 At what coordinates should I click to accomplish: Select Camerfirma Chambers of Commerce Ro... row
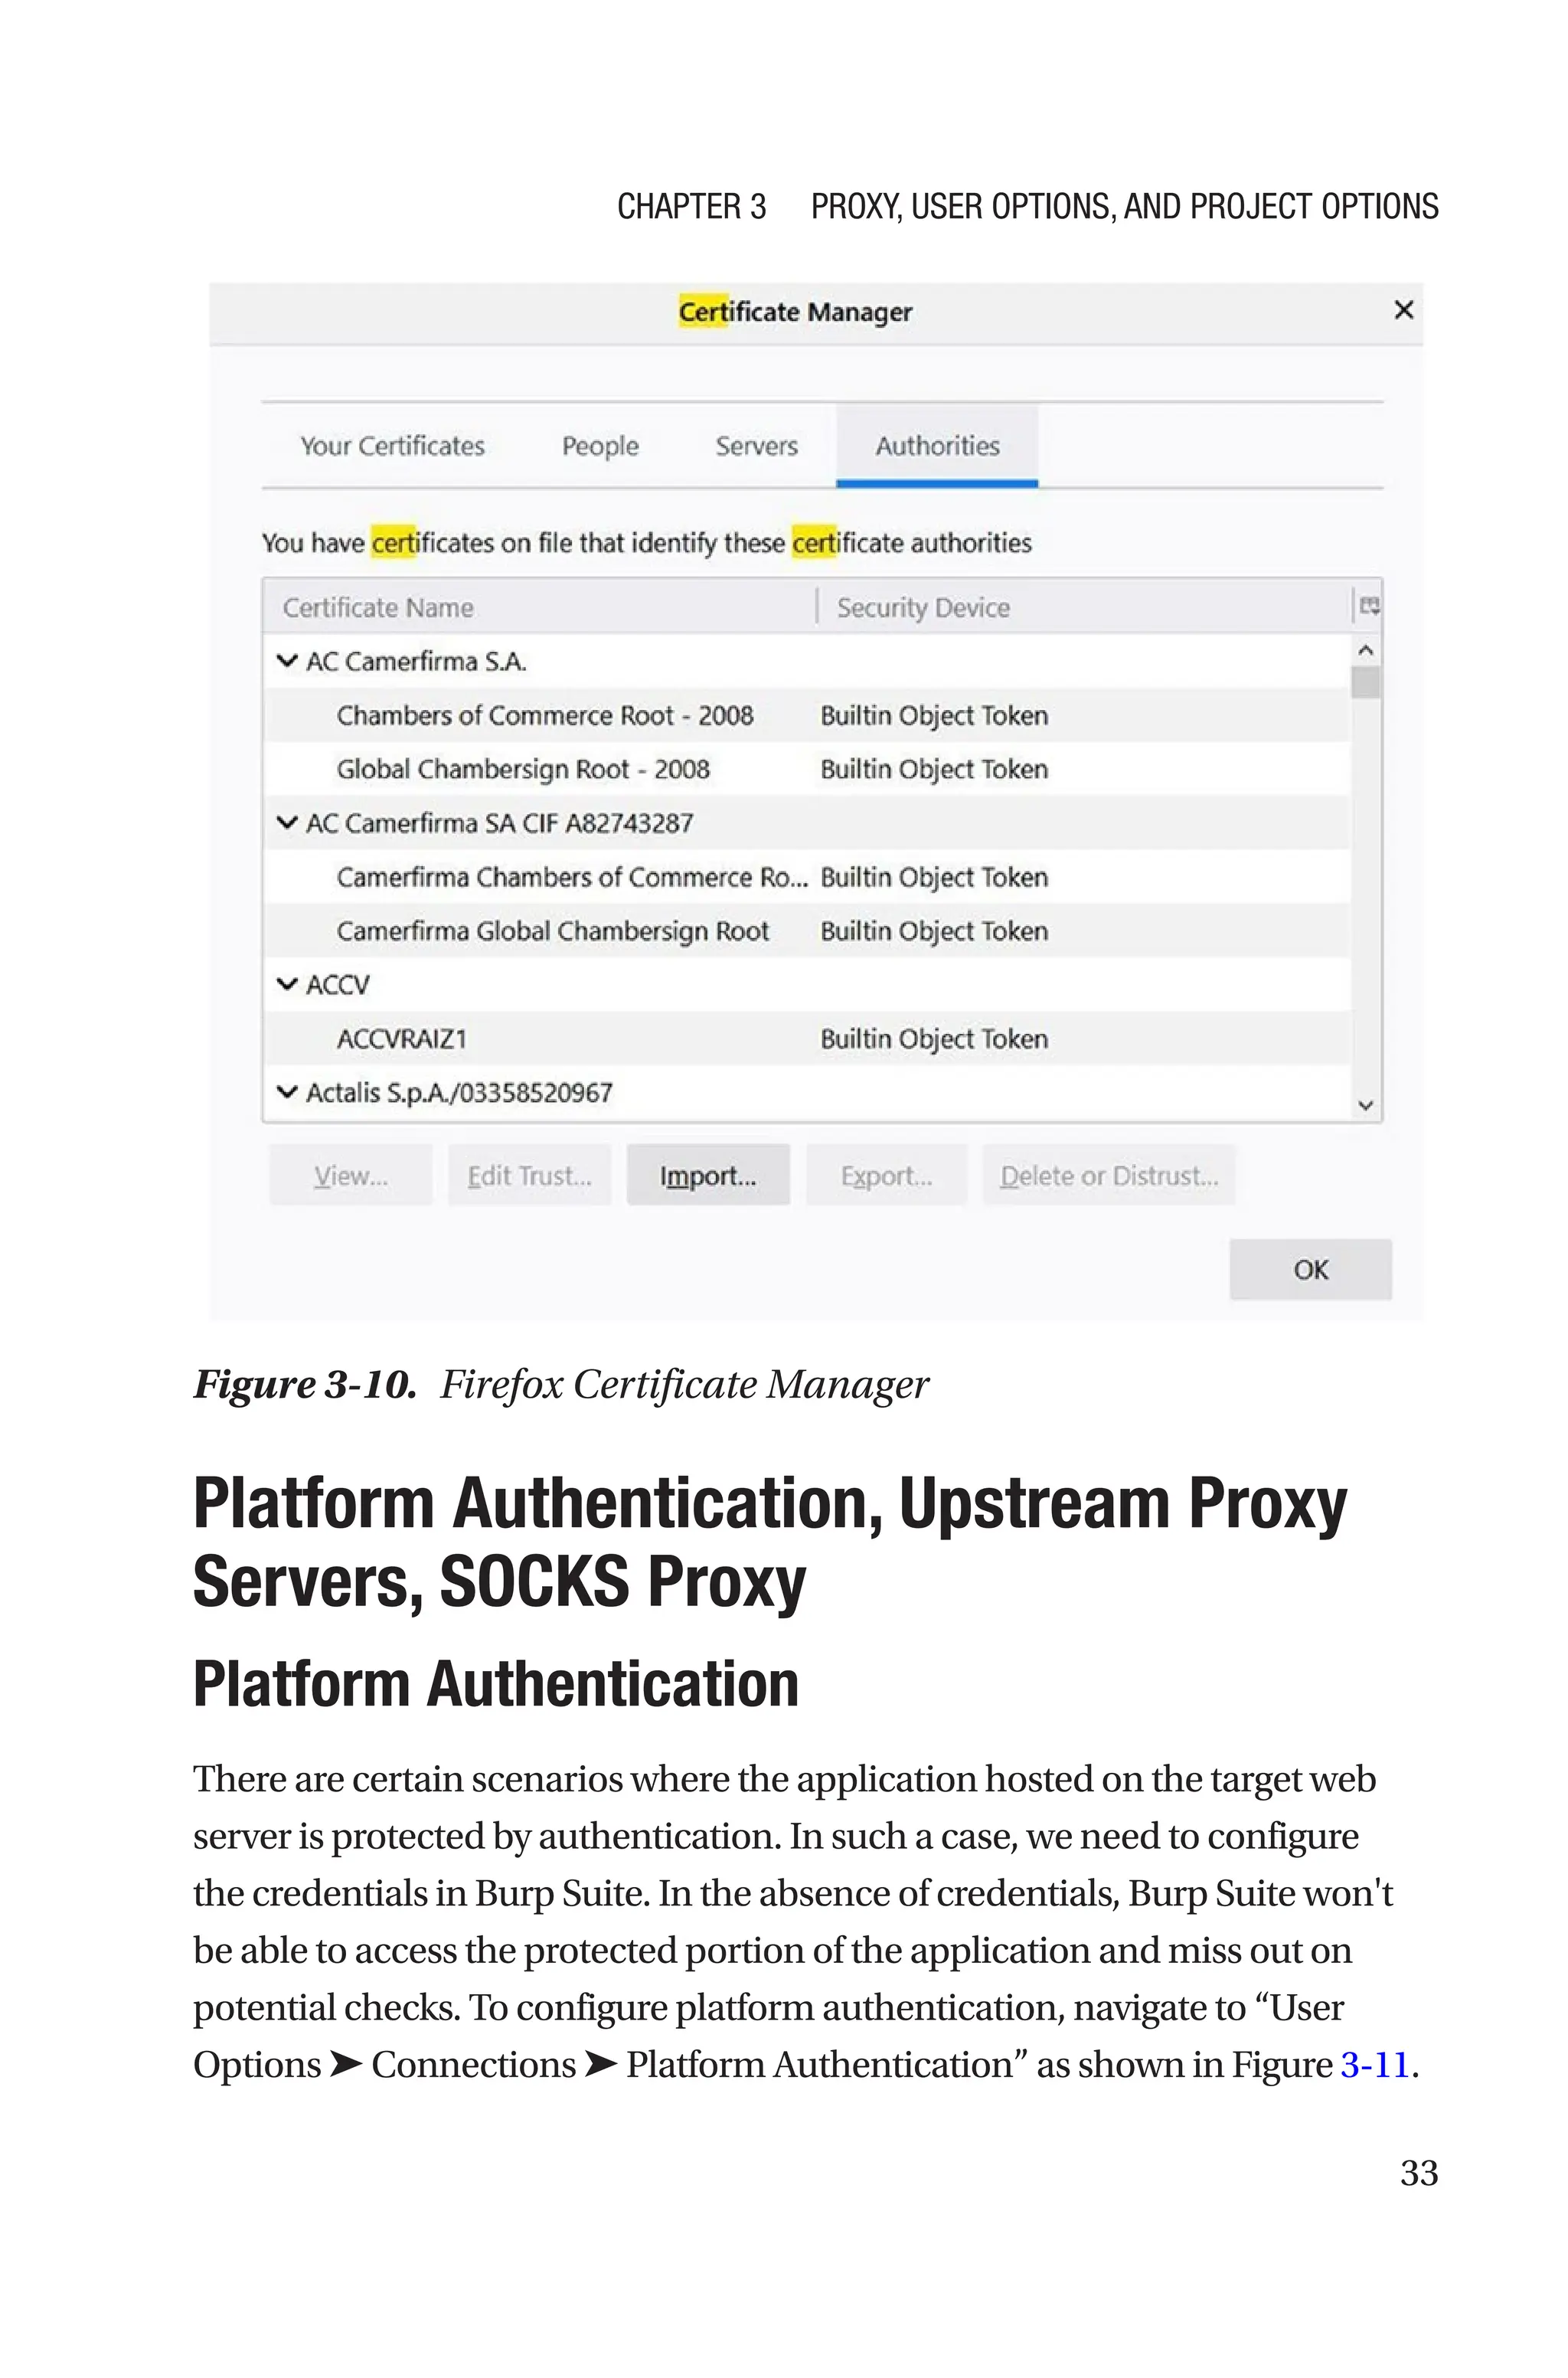[807, 877]
